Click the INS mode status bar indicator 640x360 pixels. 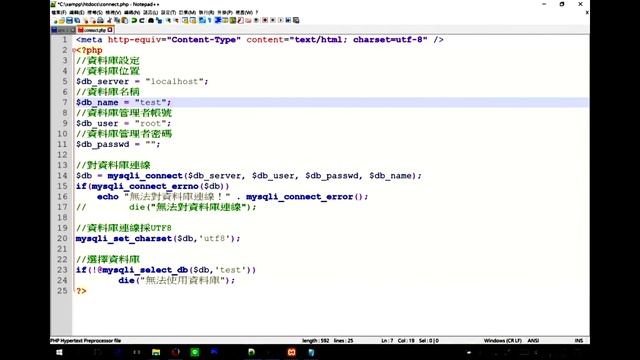tap(578, 340)
